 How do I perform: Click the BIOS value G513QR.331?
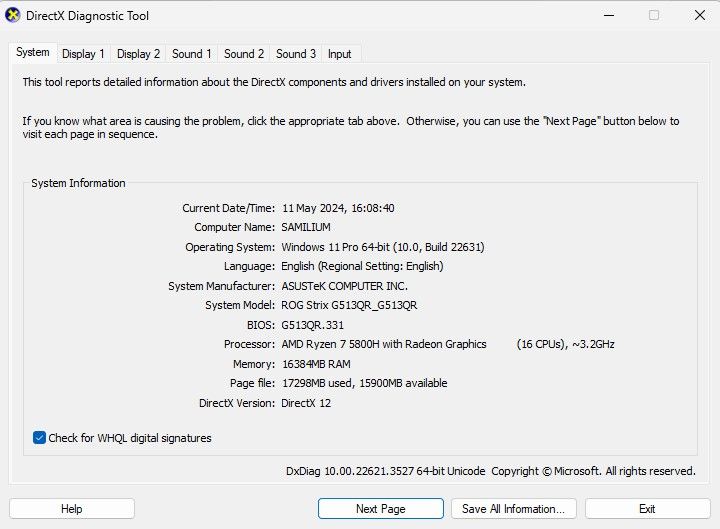(x=313, y=325)
